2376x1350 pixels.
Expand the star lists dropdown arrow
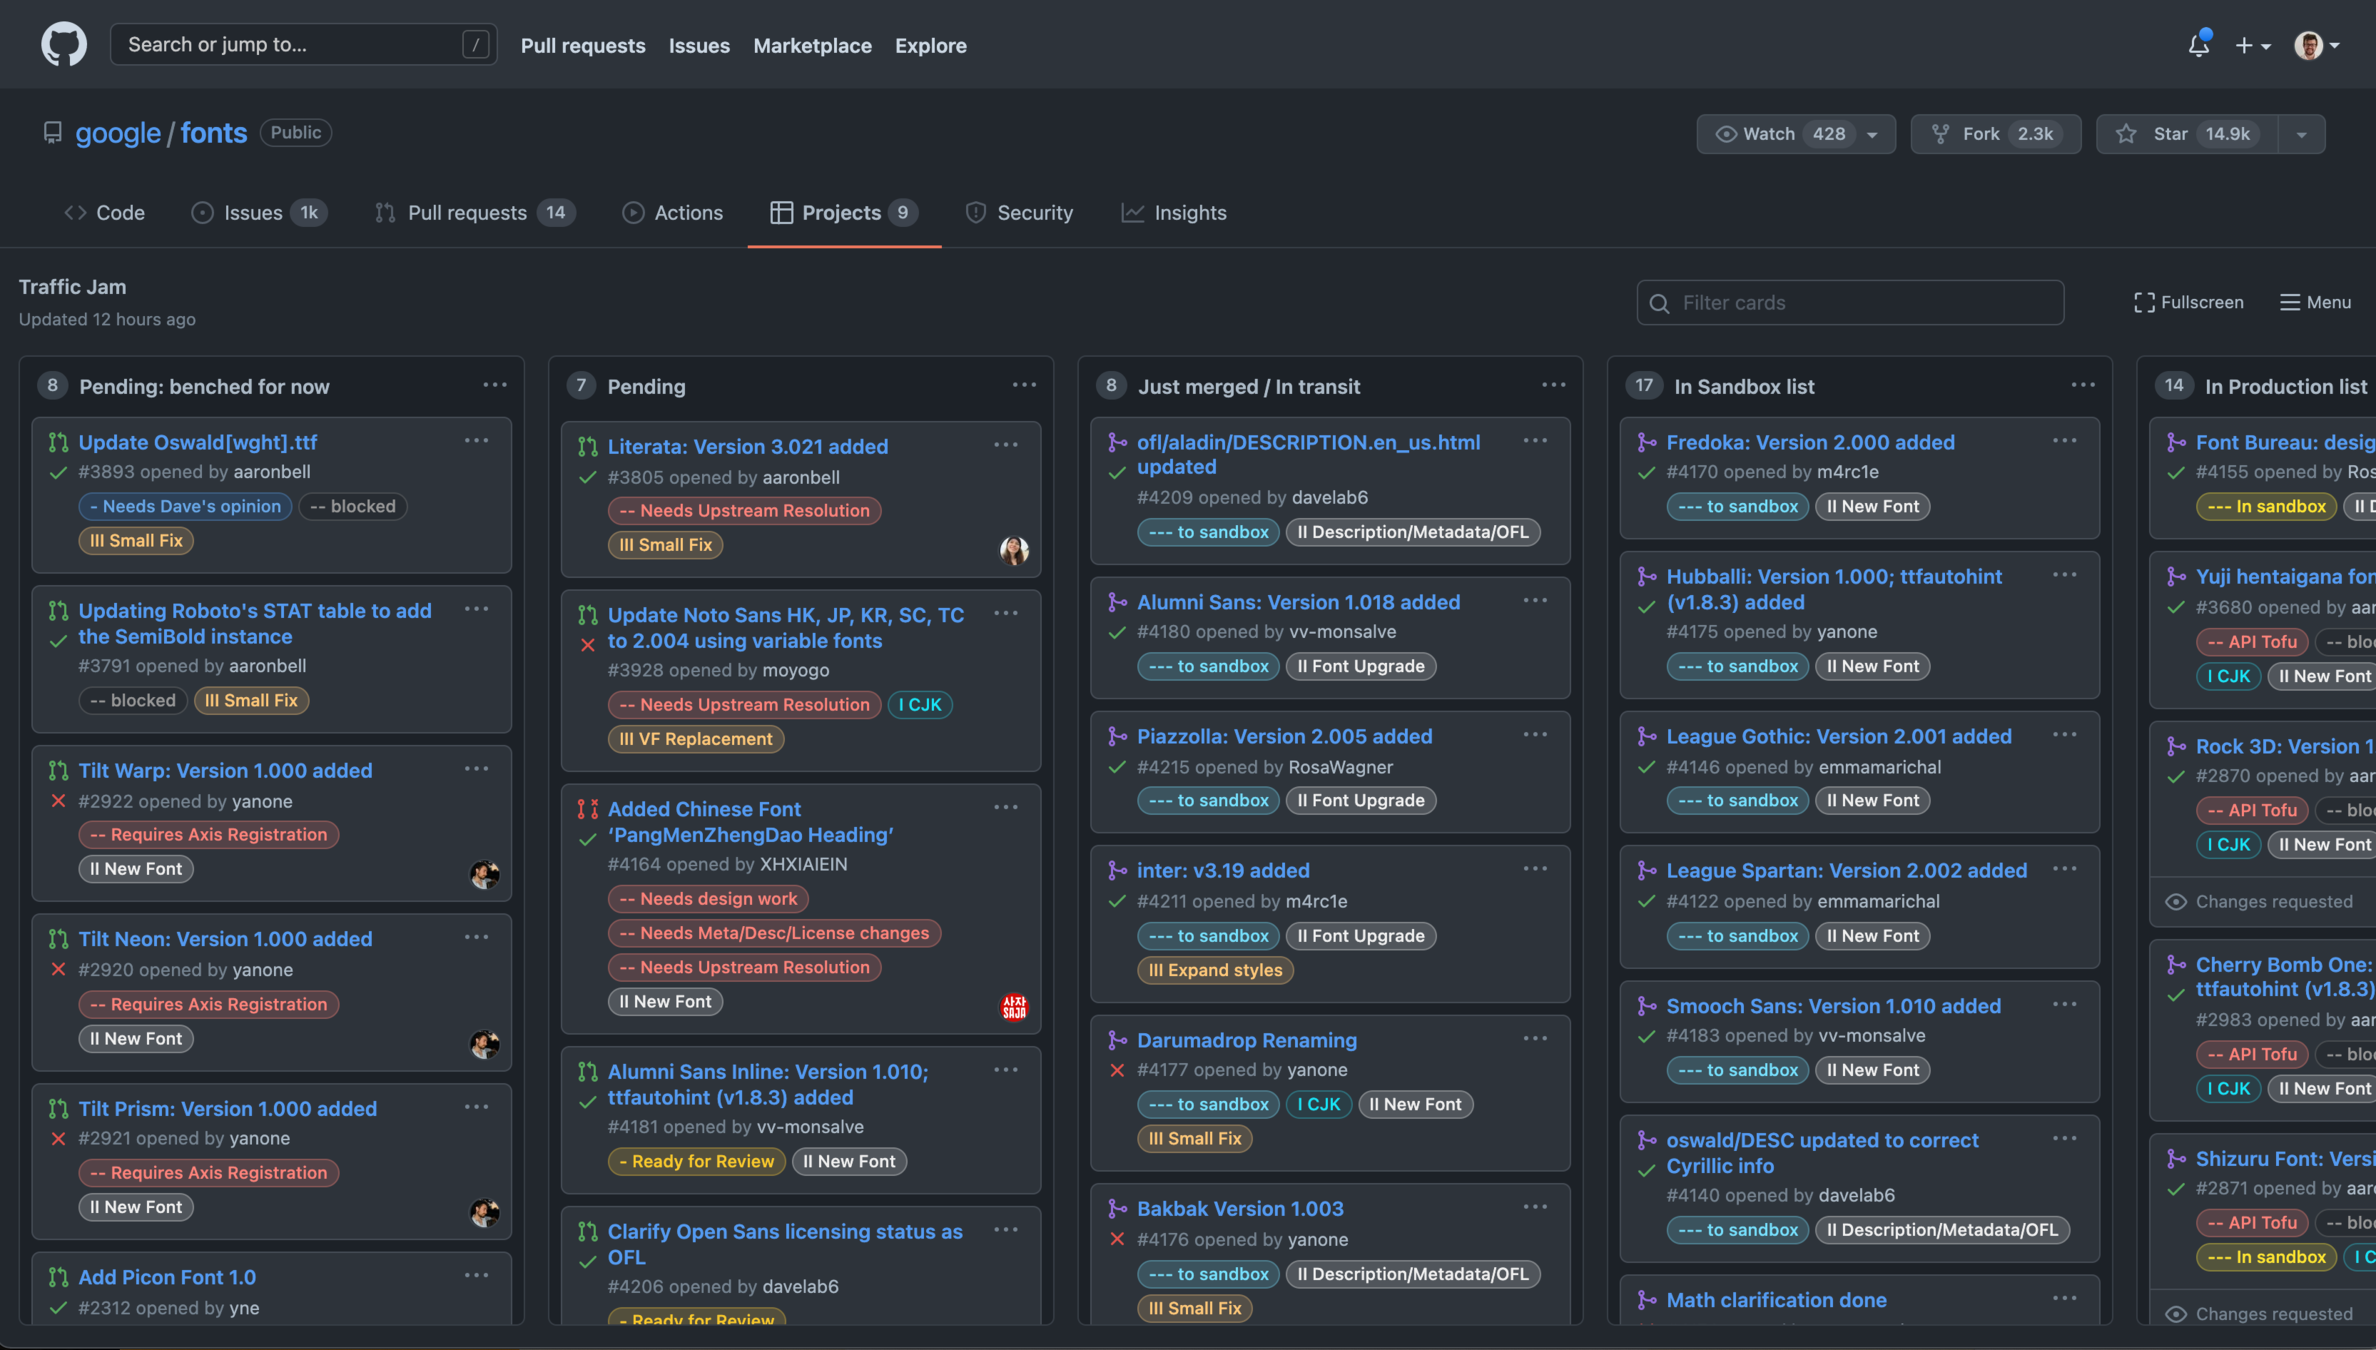(2302, 134)
